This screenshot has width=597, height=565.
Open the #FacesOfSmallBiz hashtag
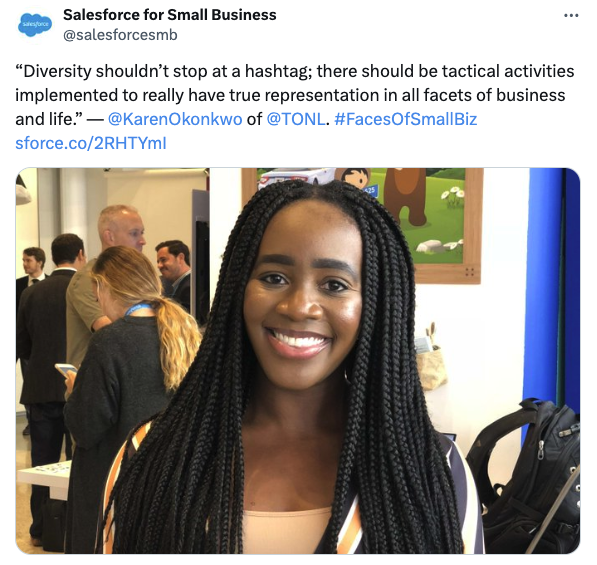[x=405, y=119]
